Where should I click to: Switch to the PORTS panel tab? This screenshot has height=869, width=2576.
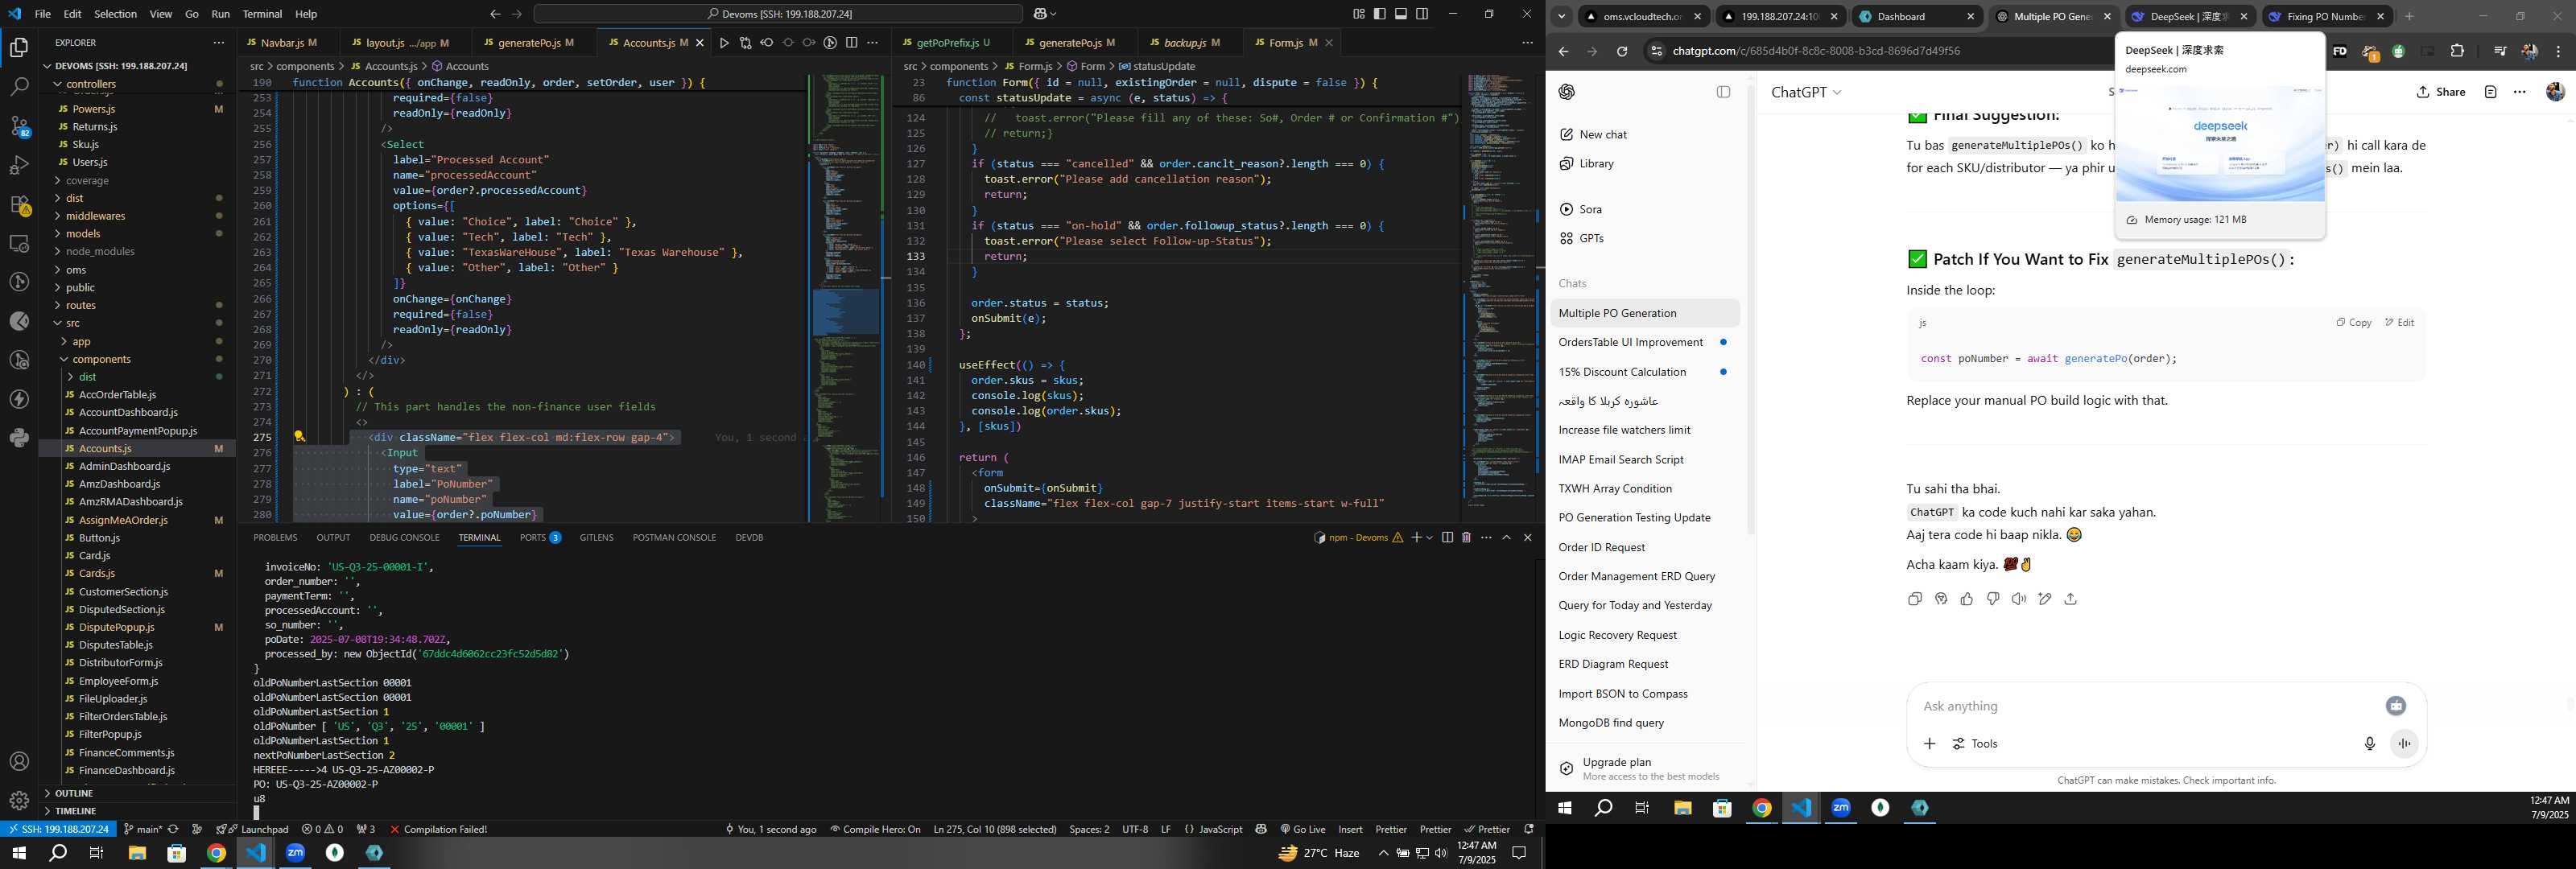click(x=540, y=538)
